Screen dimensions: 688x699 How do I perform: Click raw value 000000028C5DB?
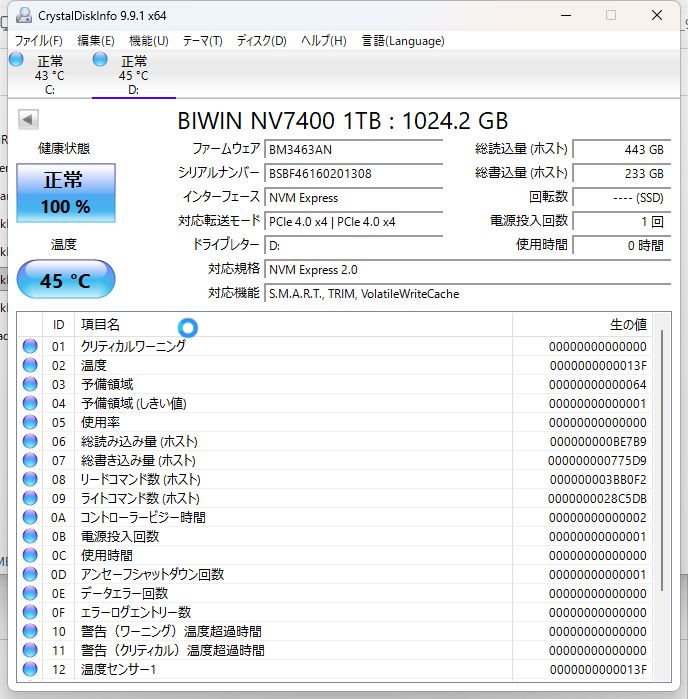(x=597, y=498)
